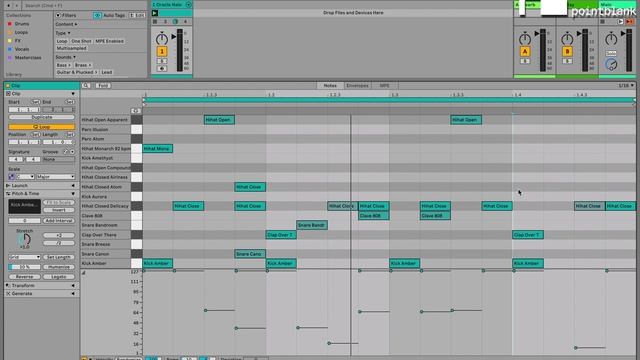Select the Guitar & Plucked sound tag
Screen dimensions: 640x360
[x=77, y=72]
